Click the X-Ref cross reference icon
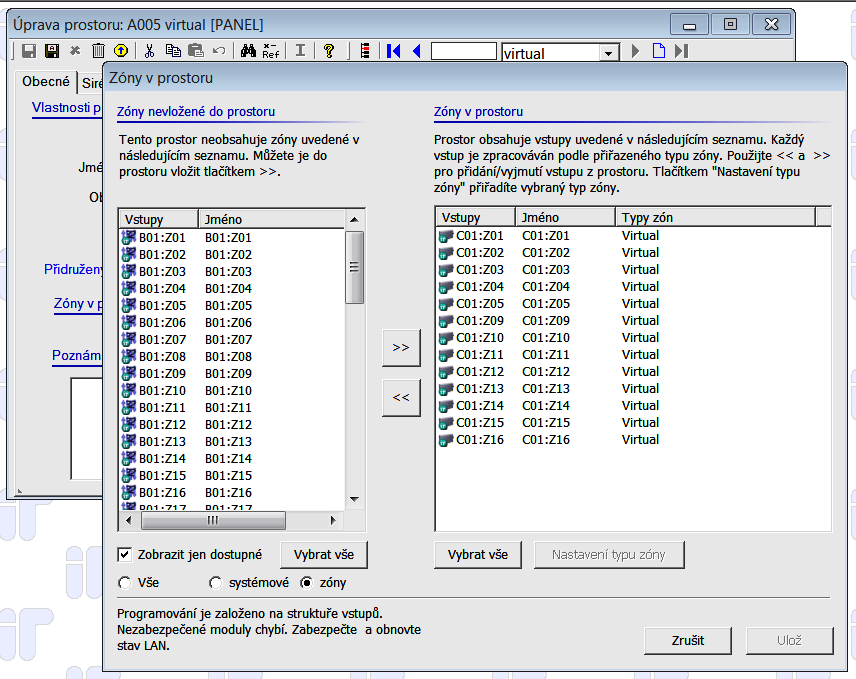The height and width of the screenshot is (679, 856). coord(271,51)
